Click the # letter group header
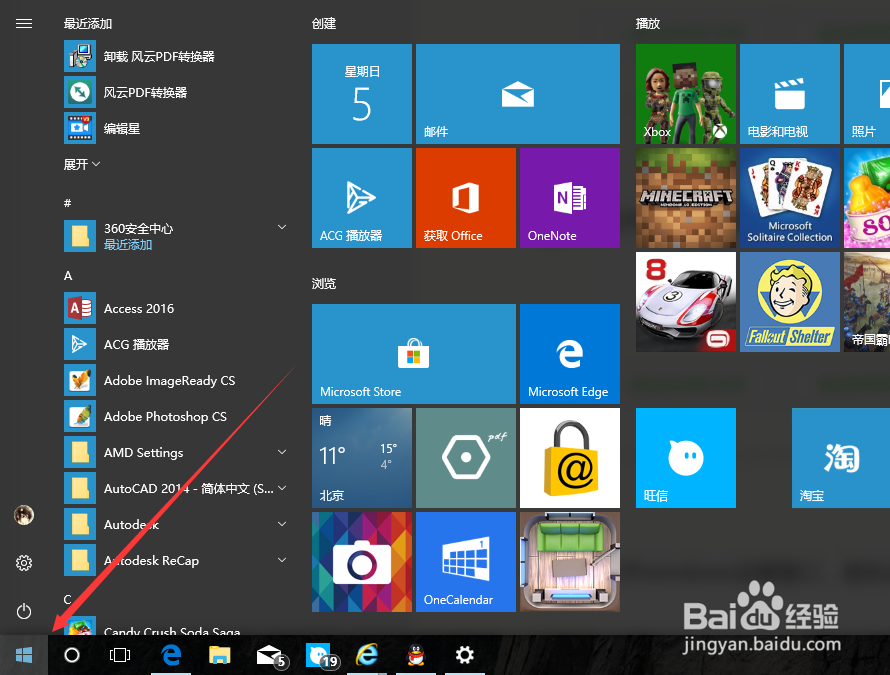The image size is (890, 675). pyautogui.click(x=68, y=203)
